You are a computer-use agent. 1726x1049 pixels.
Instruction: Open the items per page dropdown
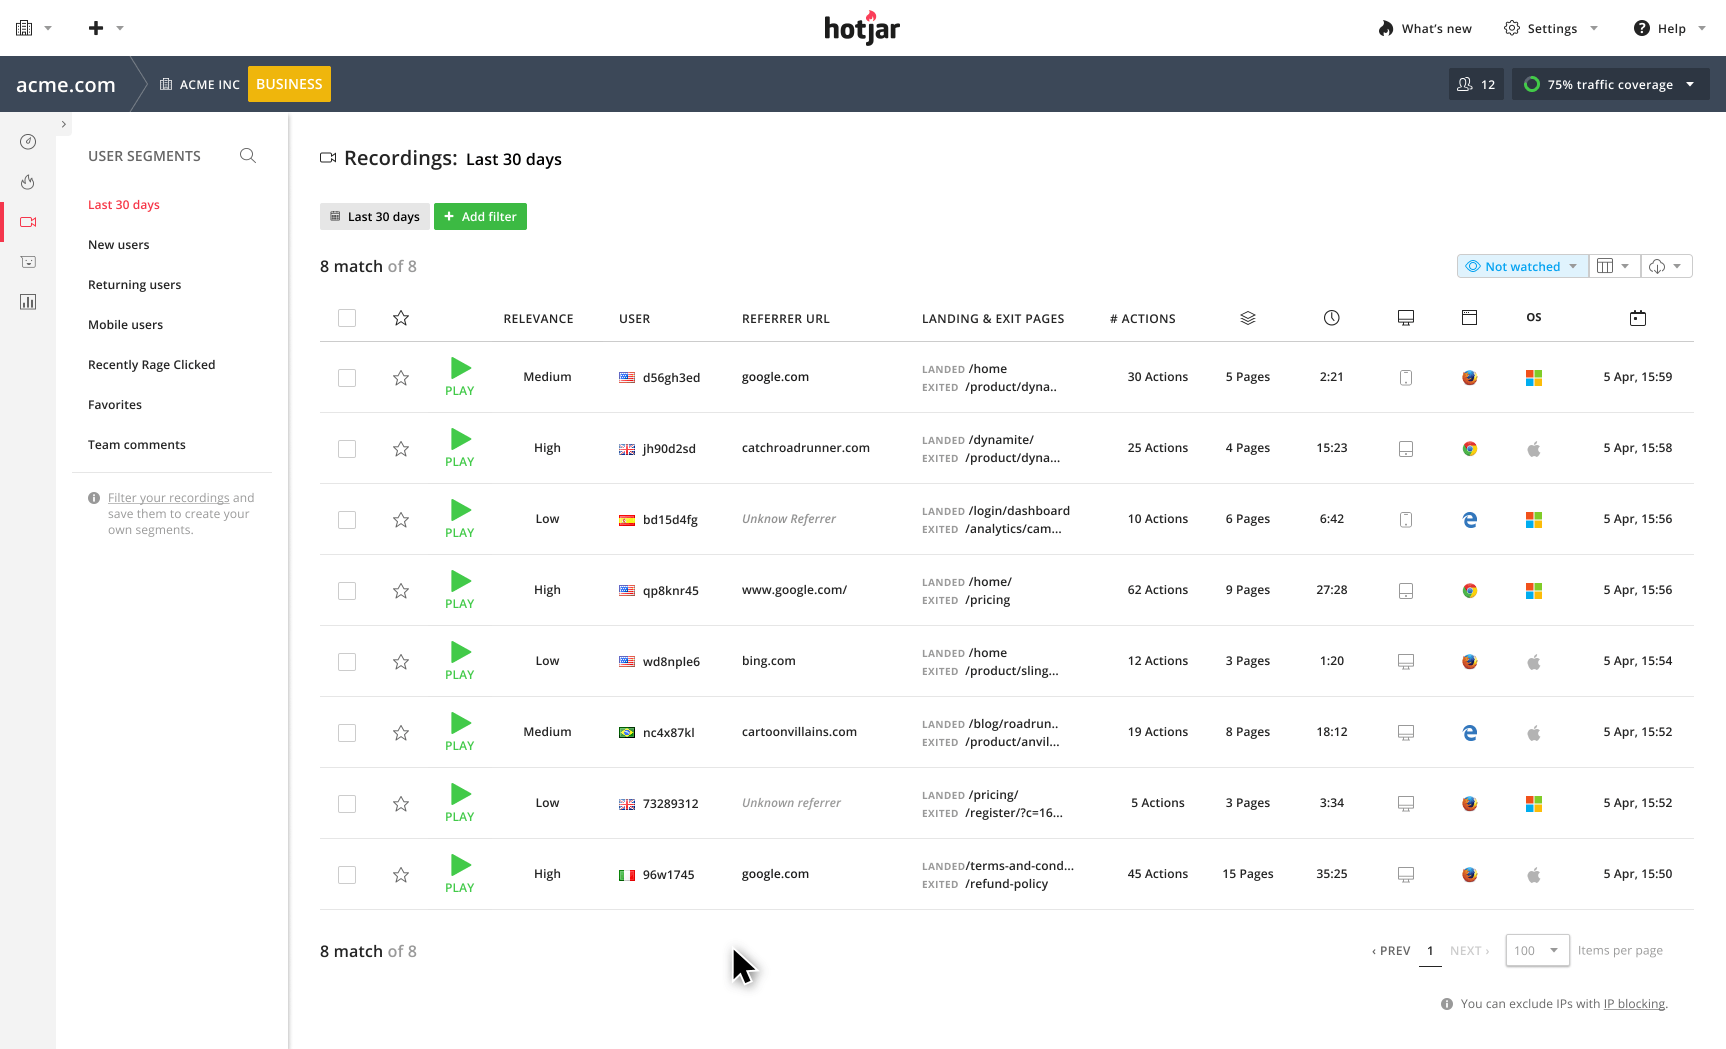point(1536,950)
